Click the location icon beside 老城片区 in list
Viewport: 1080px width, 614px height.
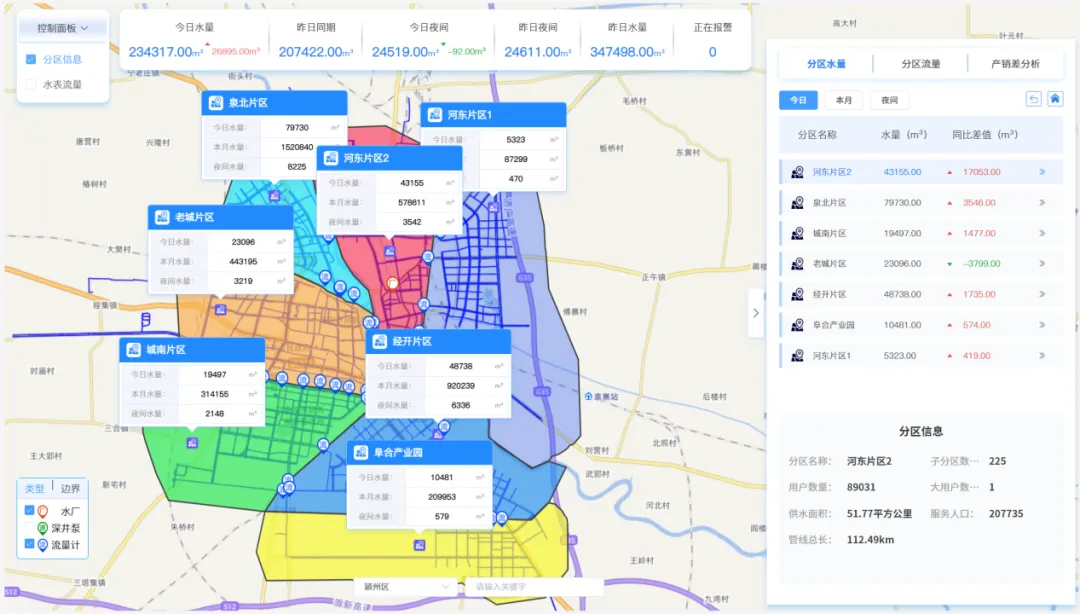pyautogui.click(x=797, y=264)
